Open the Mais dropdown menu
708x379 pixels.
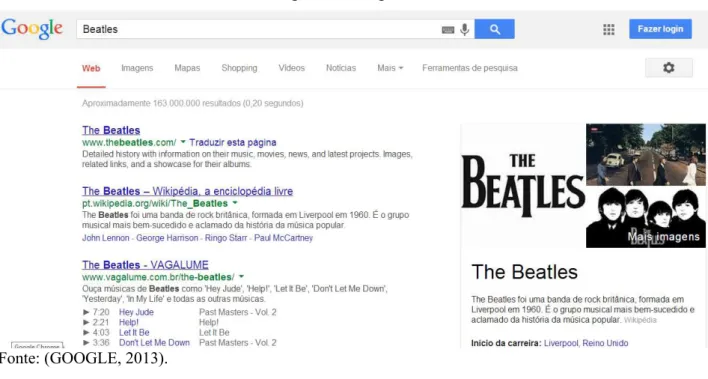[390, 68]
